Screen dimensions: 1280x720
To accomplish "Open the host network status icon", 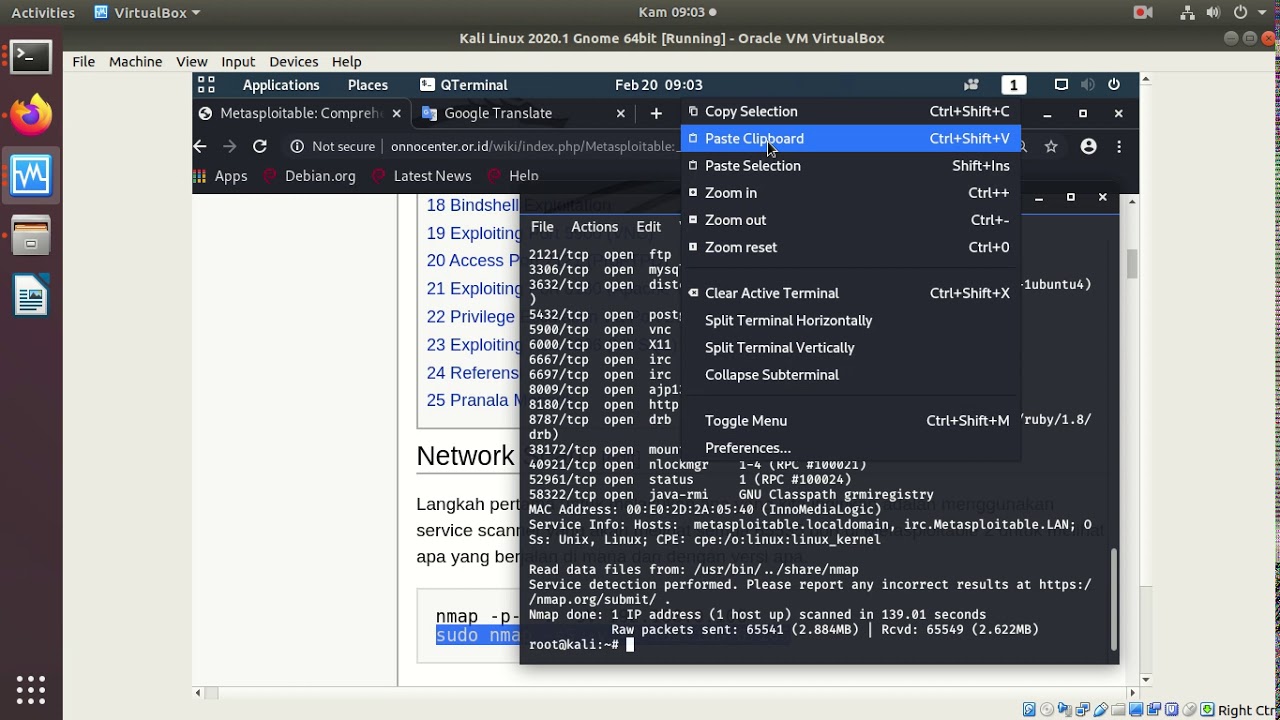I will point(1187,12).
